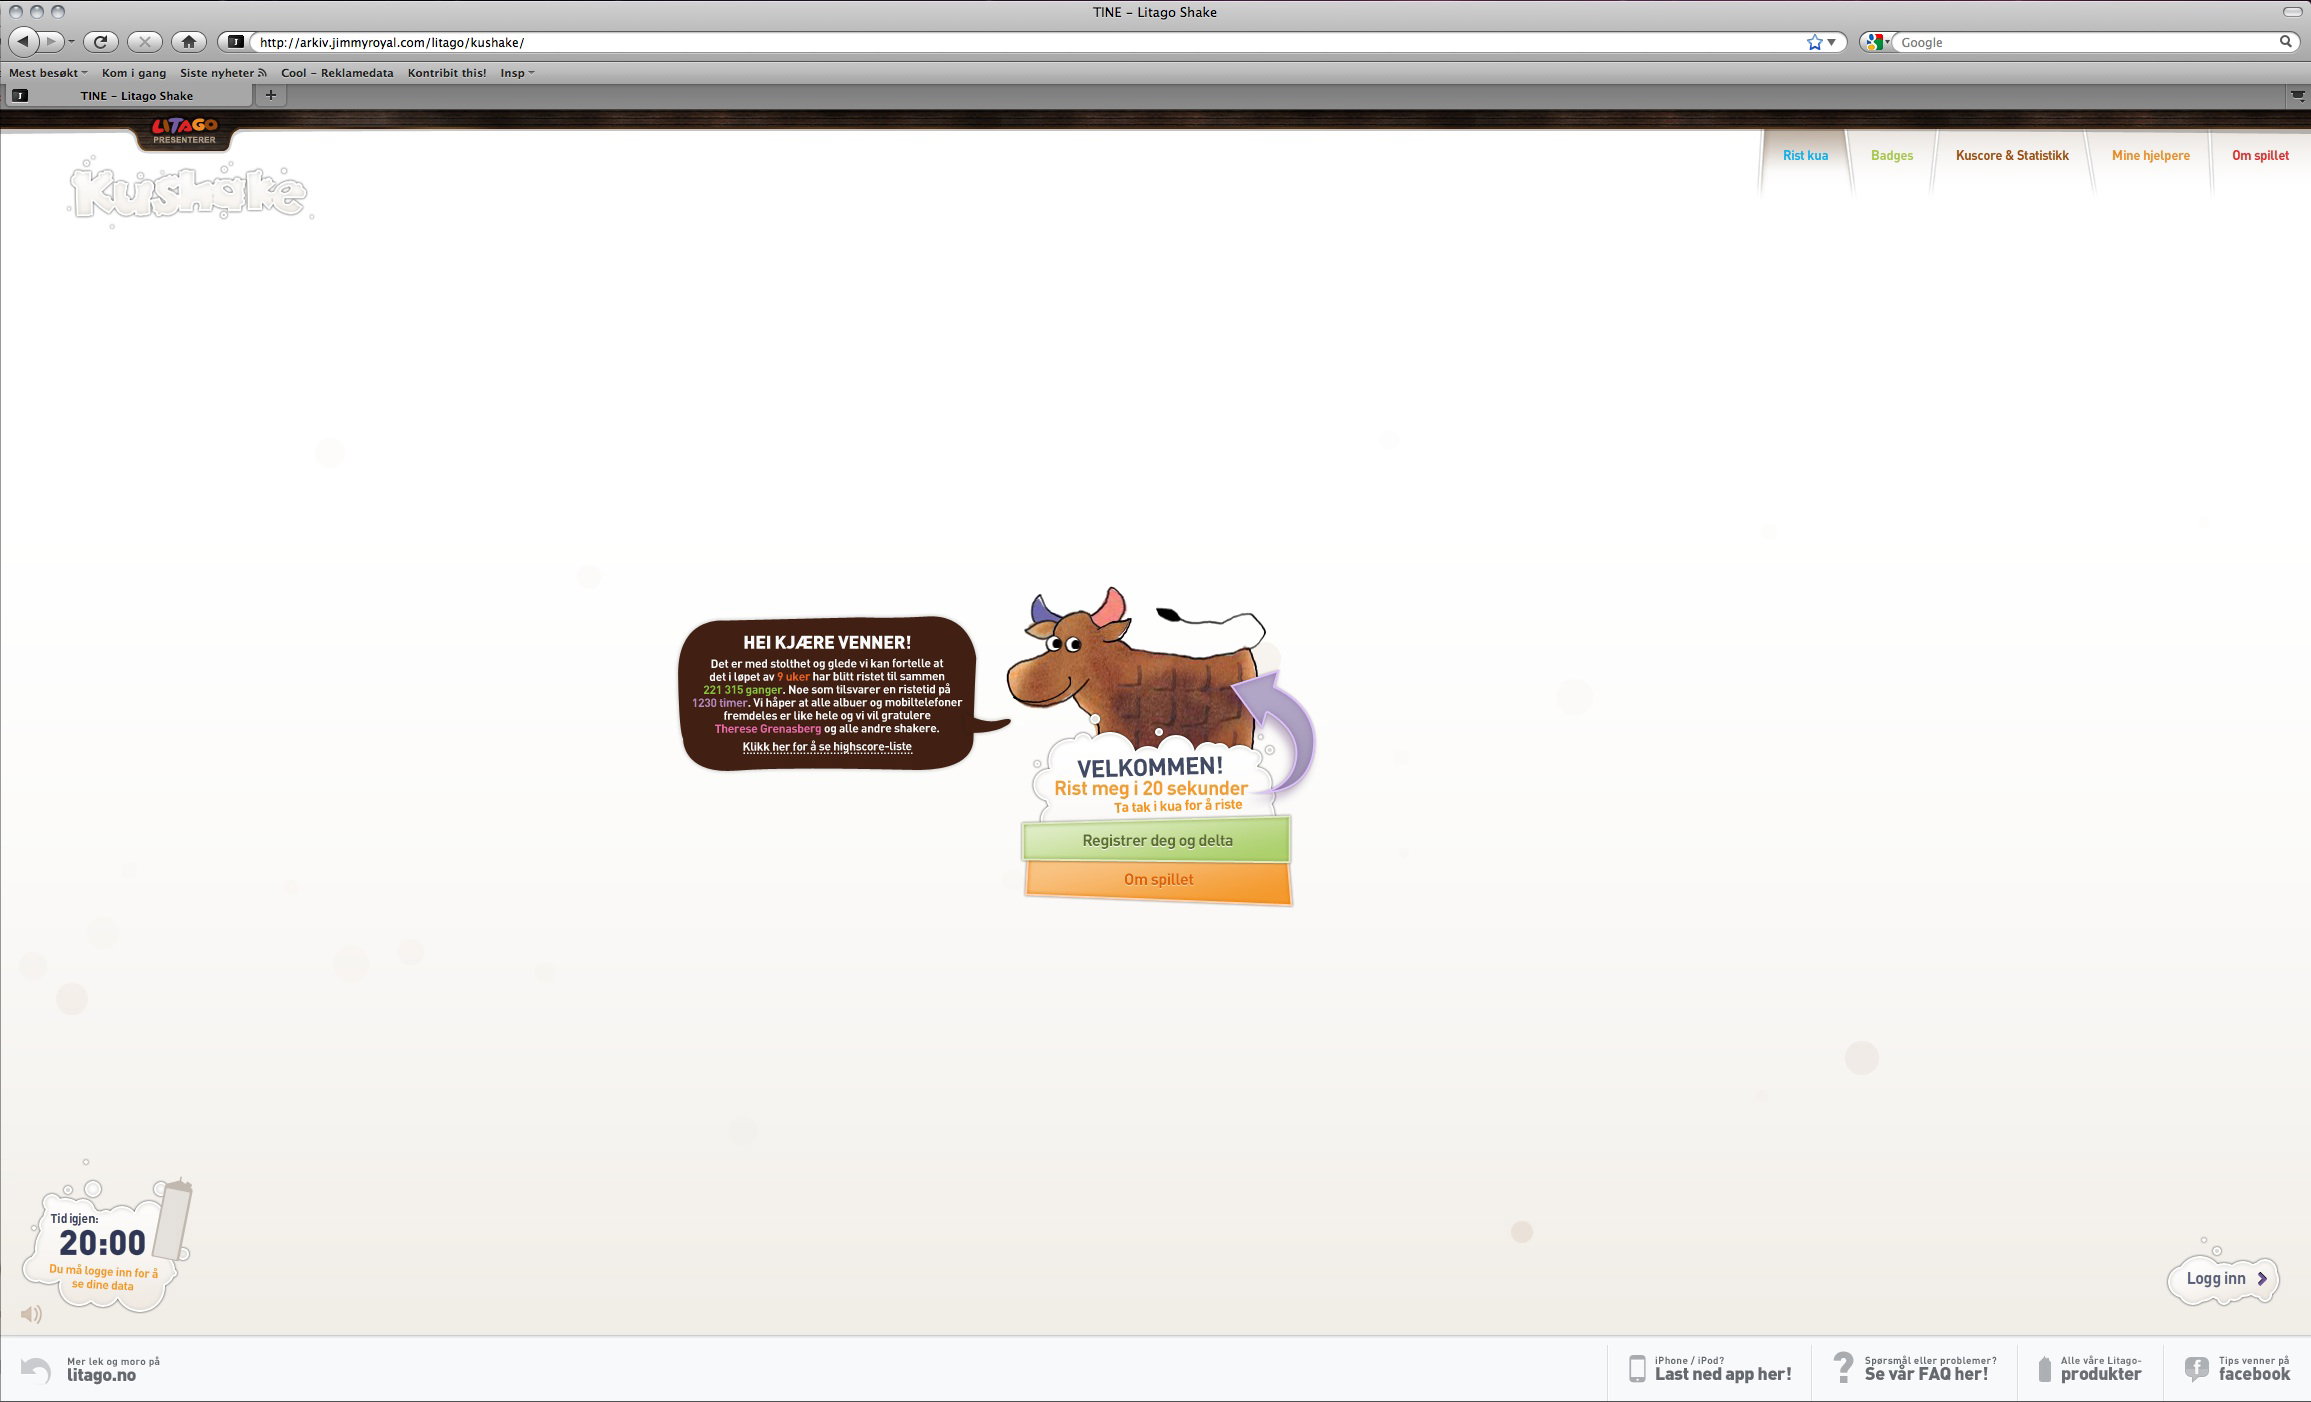Go back with the browser back arrow
This screenshot has width=2311, height=1402.
tap(24, 42)
